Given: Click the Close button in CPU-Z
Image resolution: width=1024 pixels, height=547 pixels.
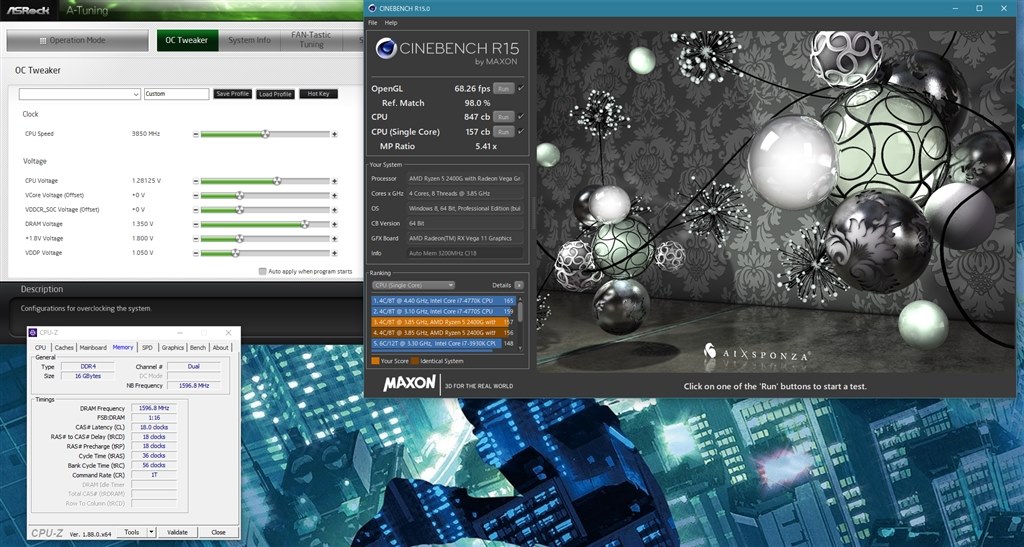Looking at the screenshot, I should (x=218, y=533).
